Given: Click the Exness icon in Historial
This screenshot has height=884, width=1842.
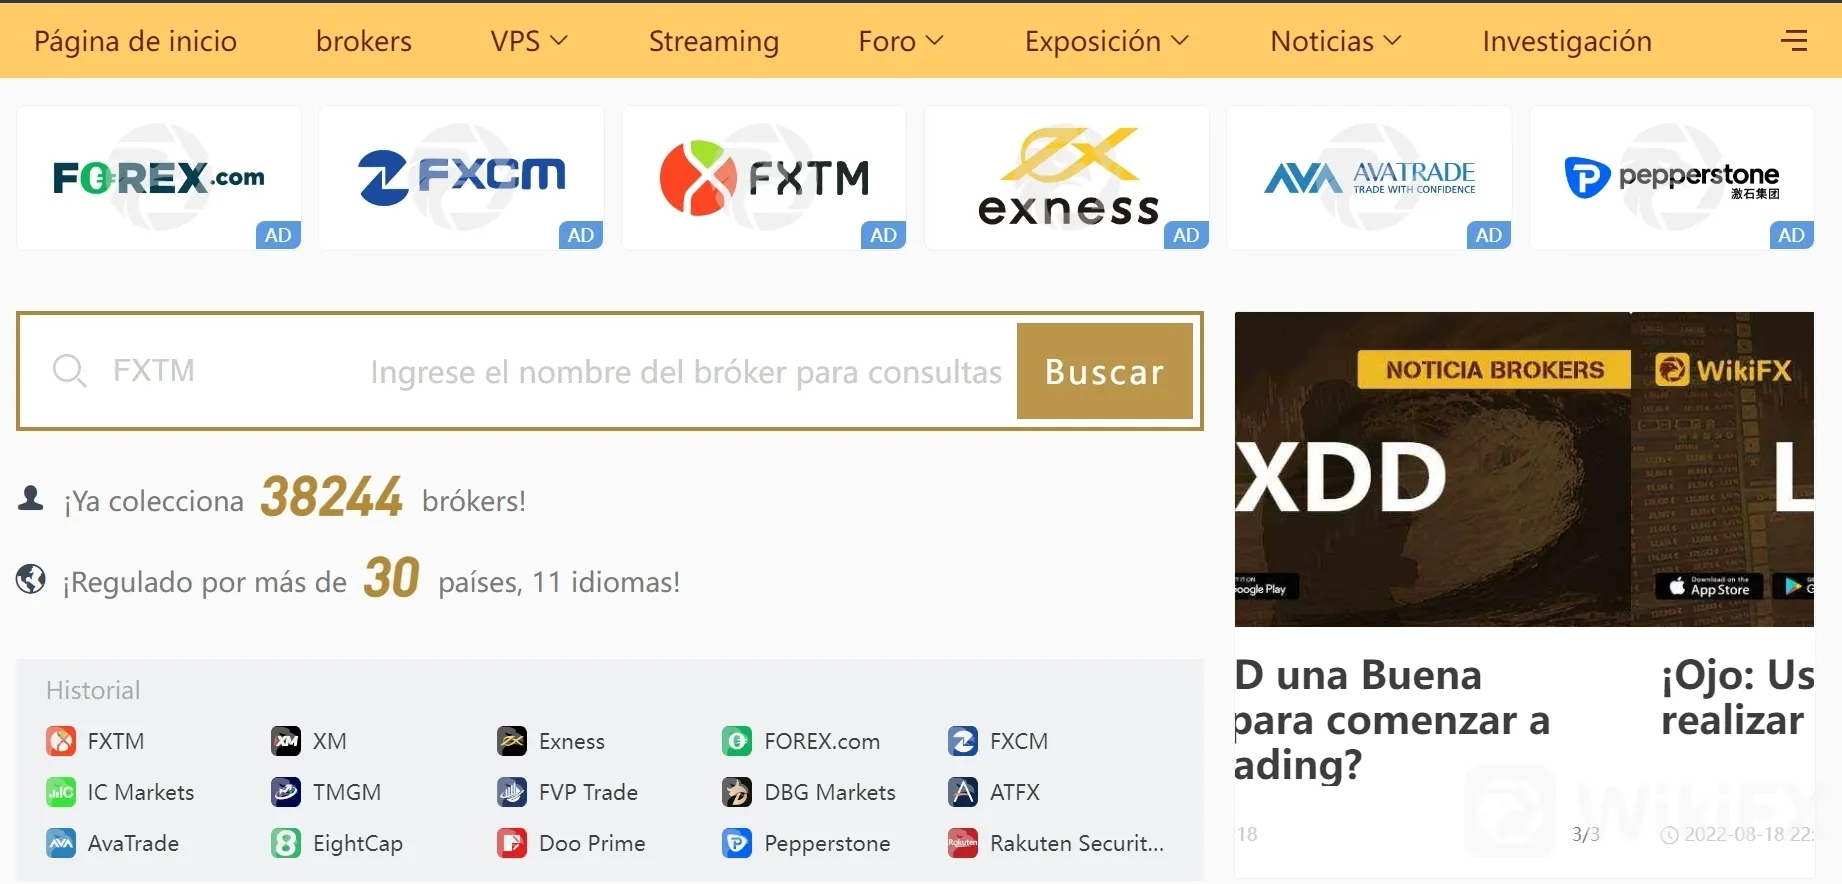Looking at the screenshot, I should click(512, 741).
